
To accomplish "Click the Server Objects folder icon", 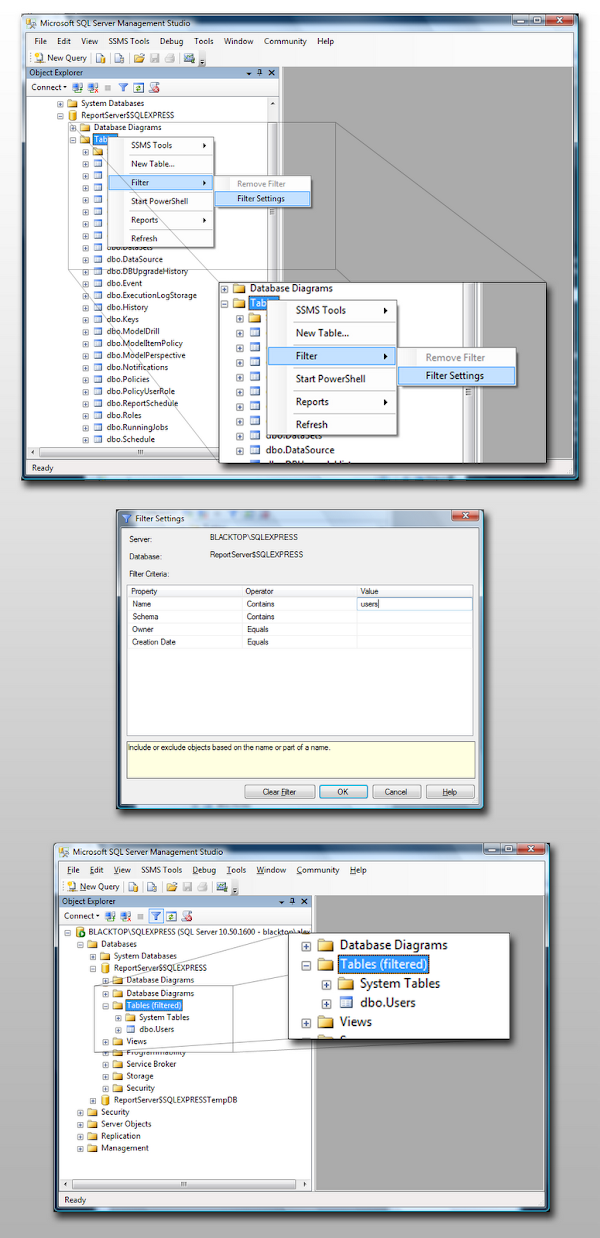I will [x=93, y=1124].
